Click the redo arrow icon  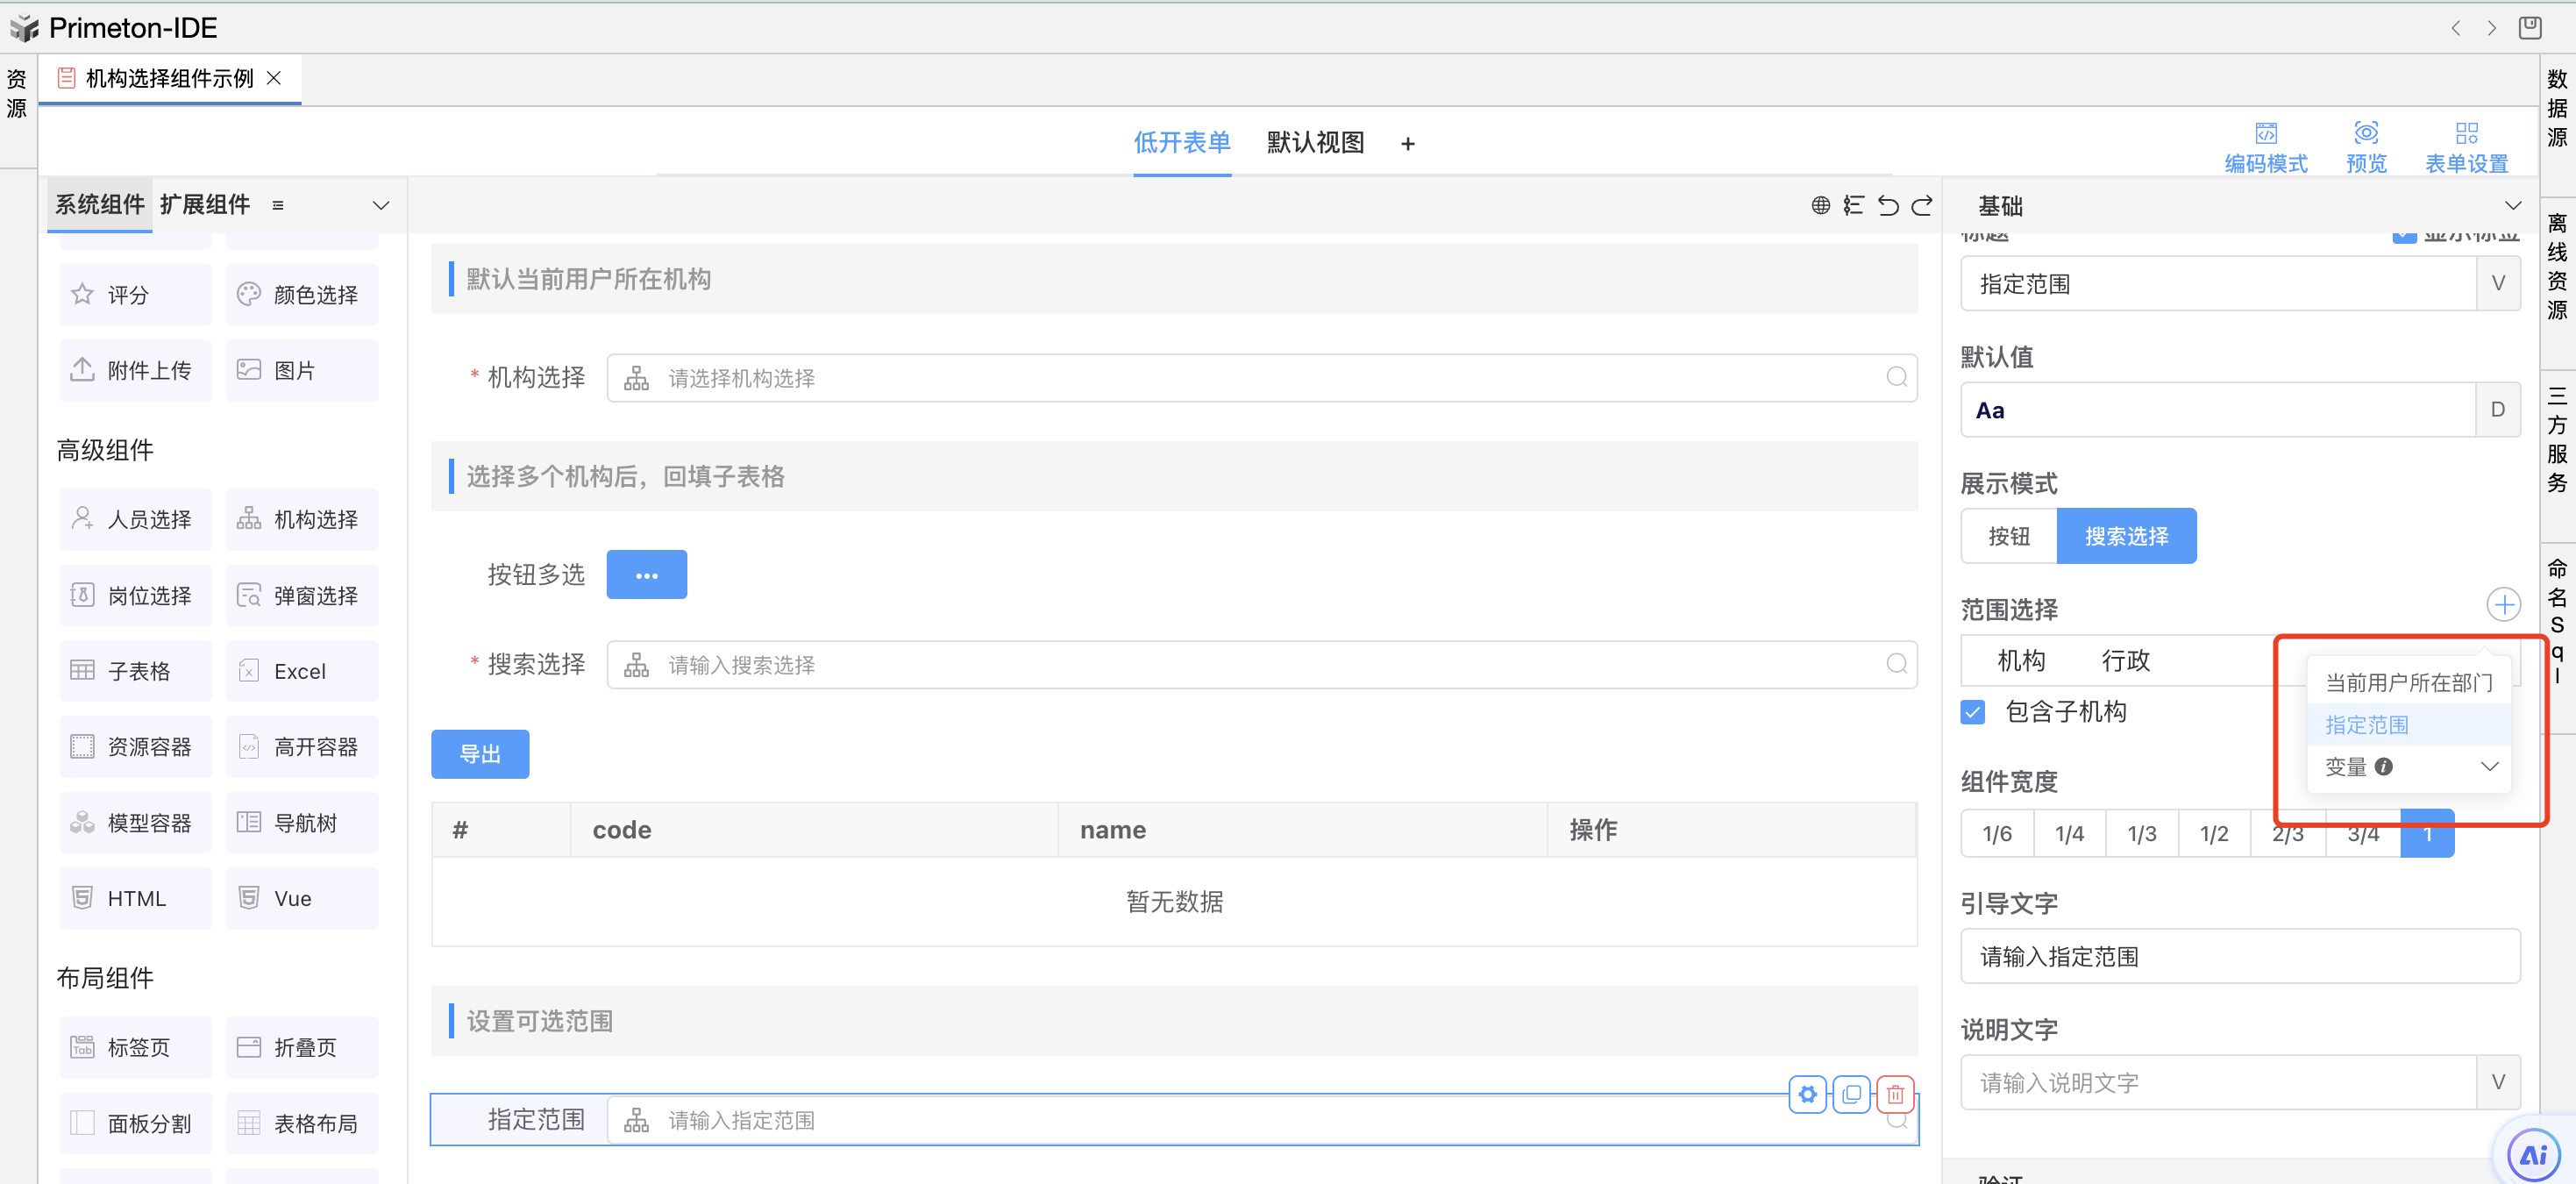[x=1922, y=206]
